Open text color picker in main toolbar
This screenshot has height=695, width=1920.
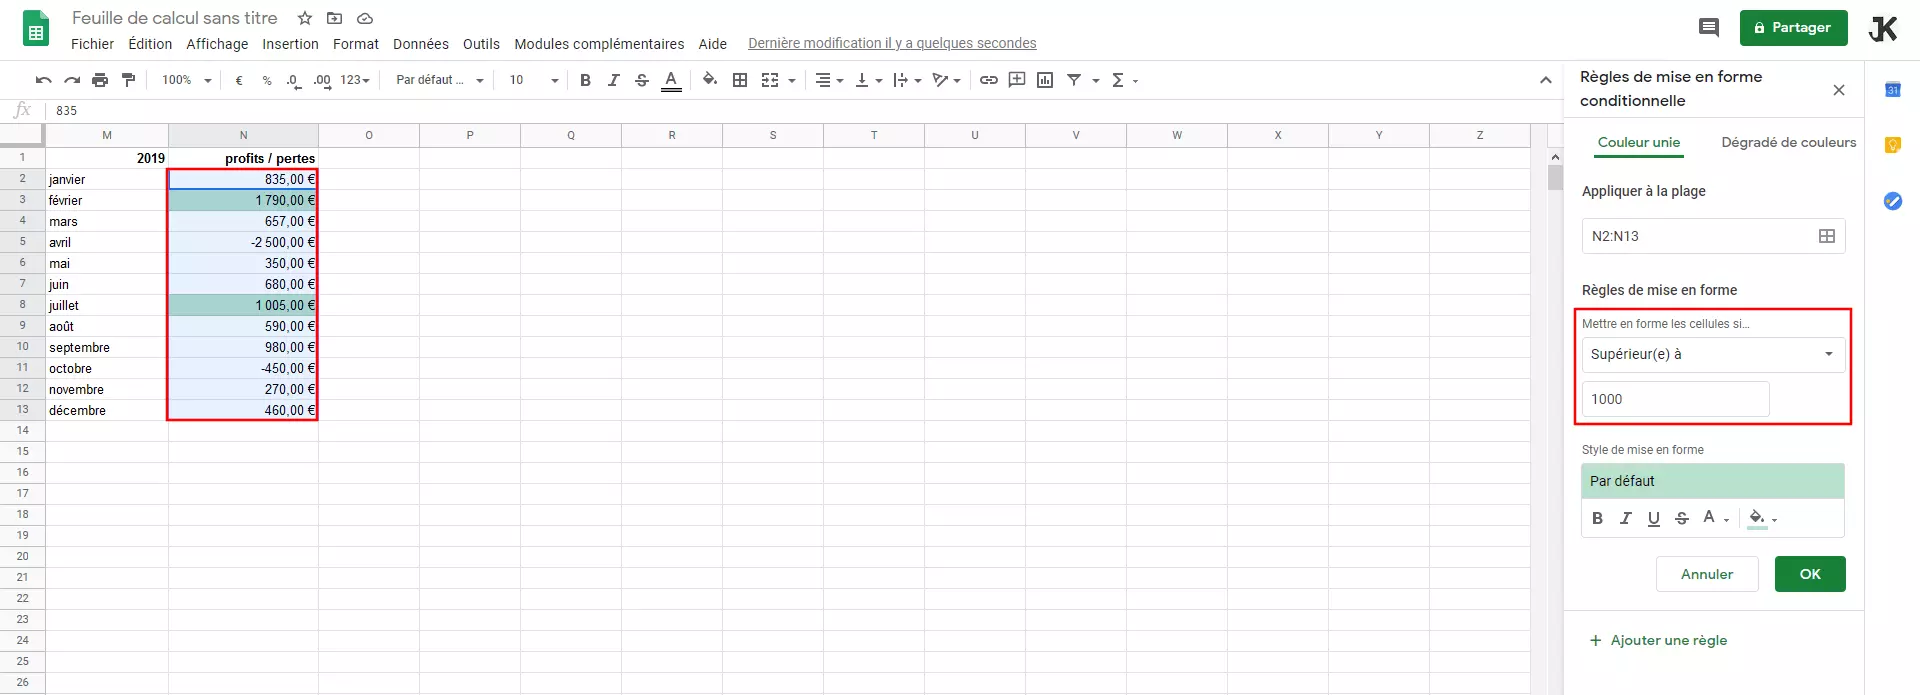(x=671, y=80)
